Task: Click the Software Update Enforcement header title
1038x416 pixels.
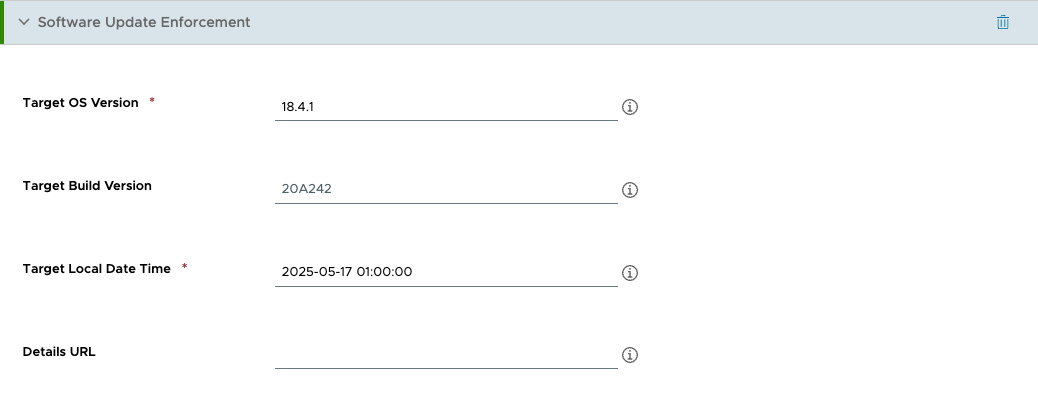Action: tap(144, 22)
